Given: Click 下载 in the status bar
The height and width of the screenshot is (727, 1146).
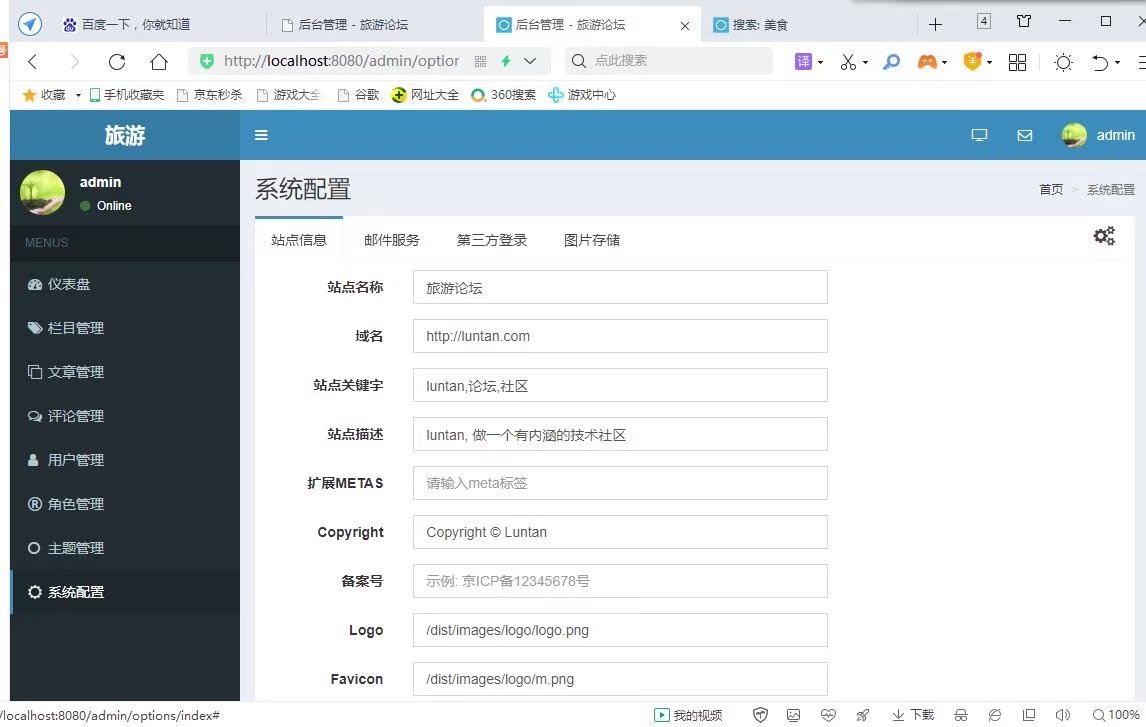Looking at the screenshot, I should pos(913,715).
